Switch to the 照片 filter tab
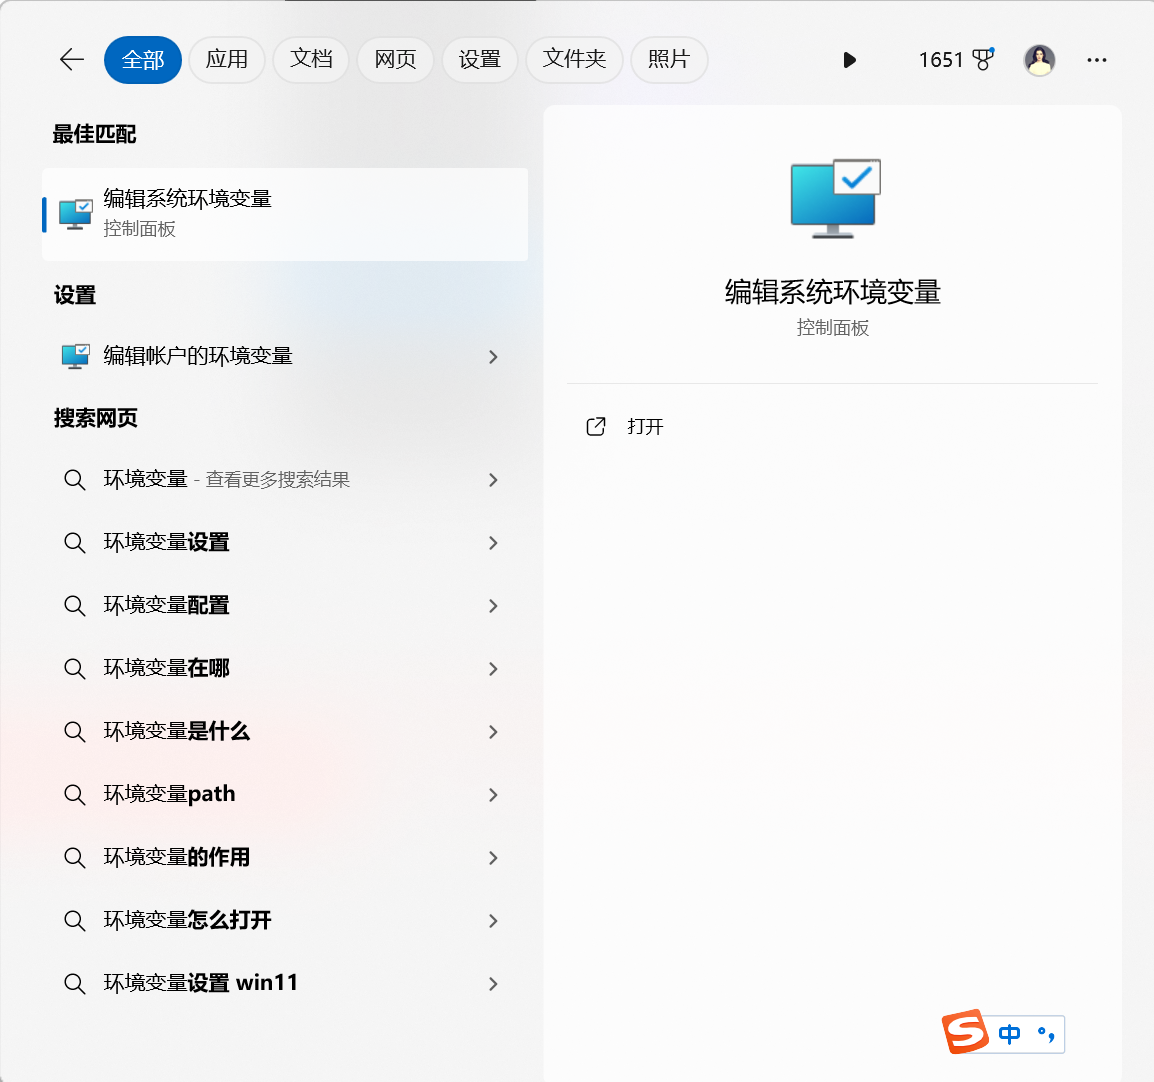 pyautogui.click(x=669, y=60)
